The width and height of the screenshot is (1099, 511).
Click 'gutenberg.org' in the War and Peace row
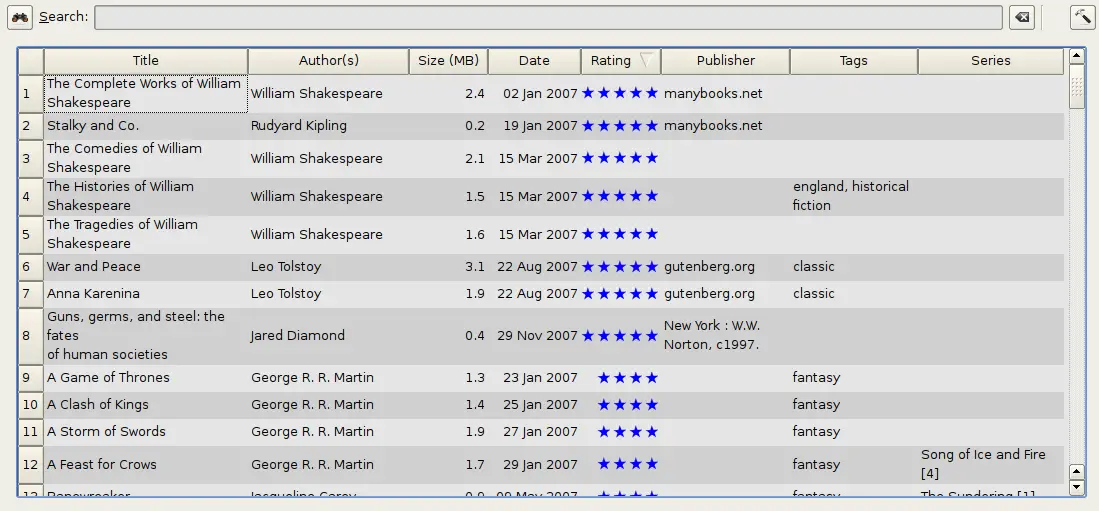[709, 267]
